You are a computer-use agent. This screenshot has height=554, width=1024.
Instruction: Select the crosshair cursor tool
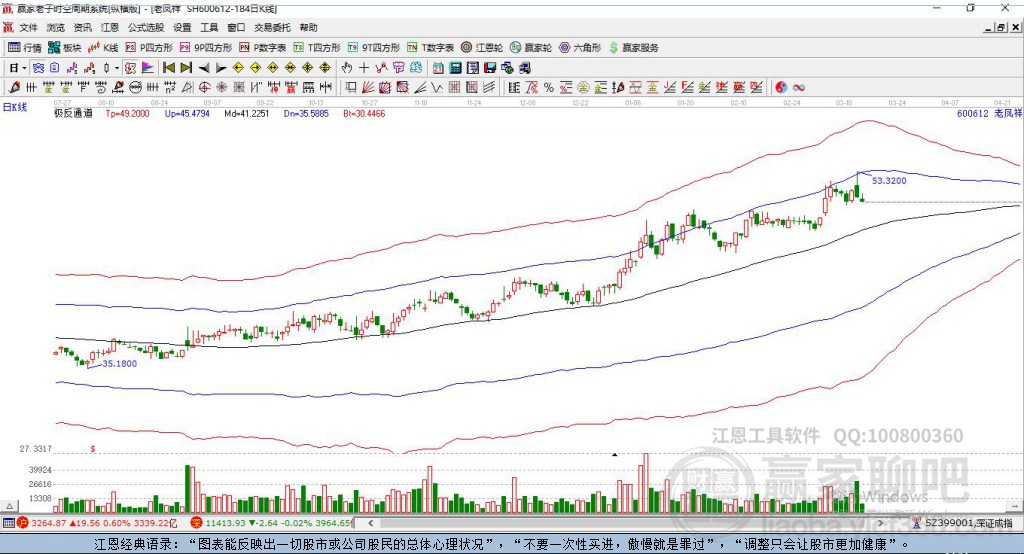364,68
